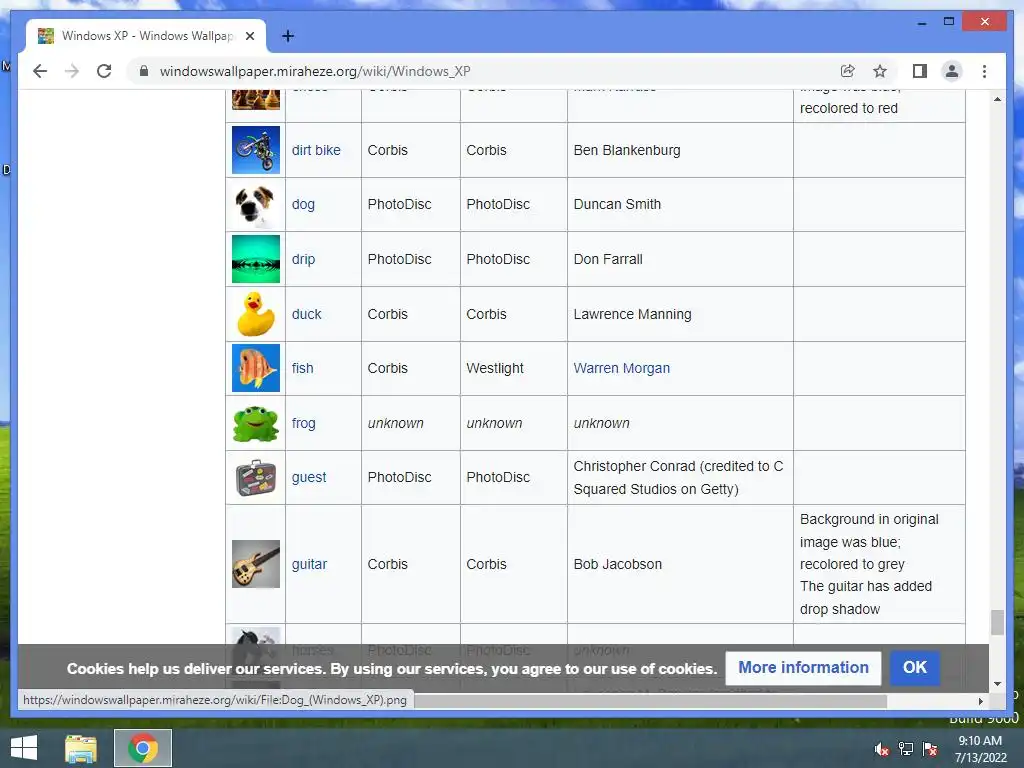The width and height of the screenshot is (1024, 768).
Task: Open the dog thumbnail image
Action: point(256,204)
